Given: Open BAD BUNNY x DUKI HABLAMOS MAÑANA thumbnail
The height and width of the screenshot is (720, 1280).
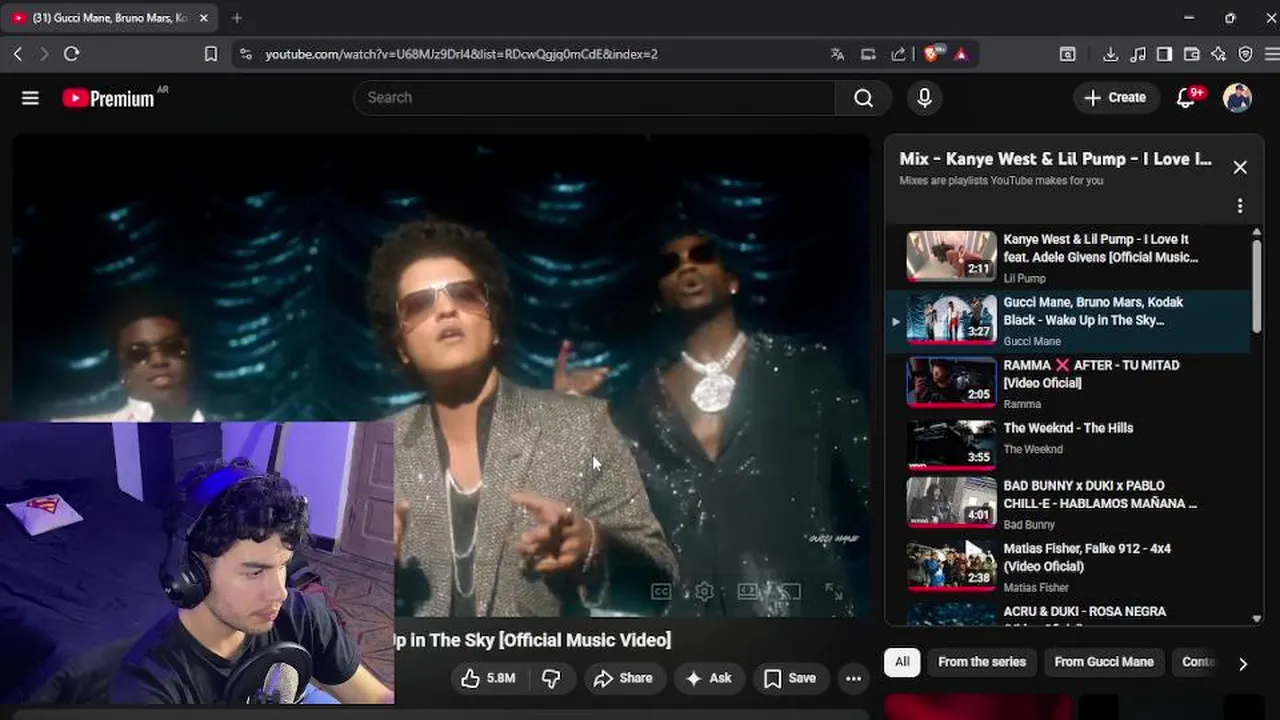Looking at the screenshot, I should click(951, 502).
